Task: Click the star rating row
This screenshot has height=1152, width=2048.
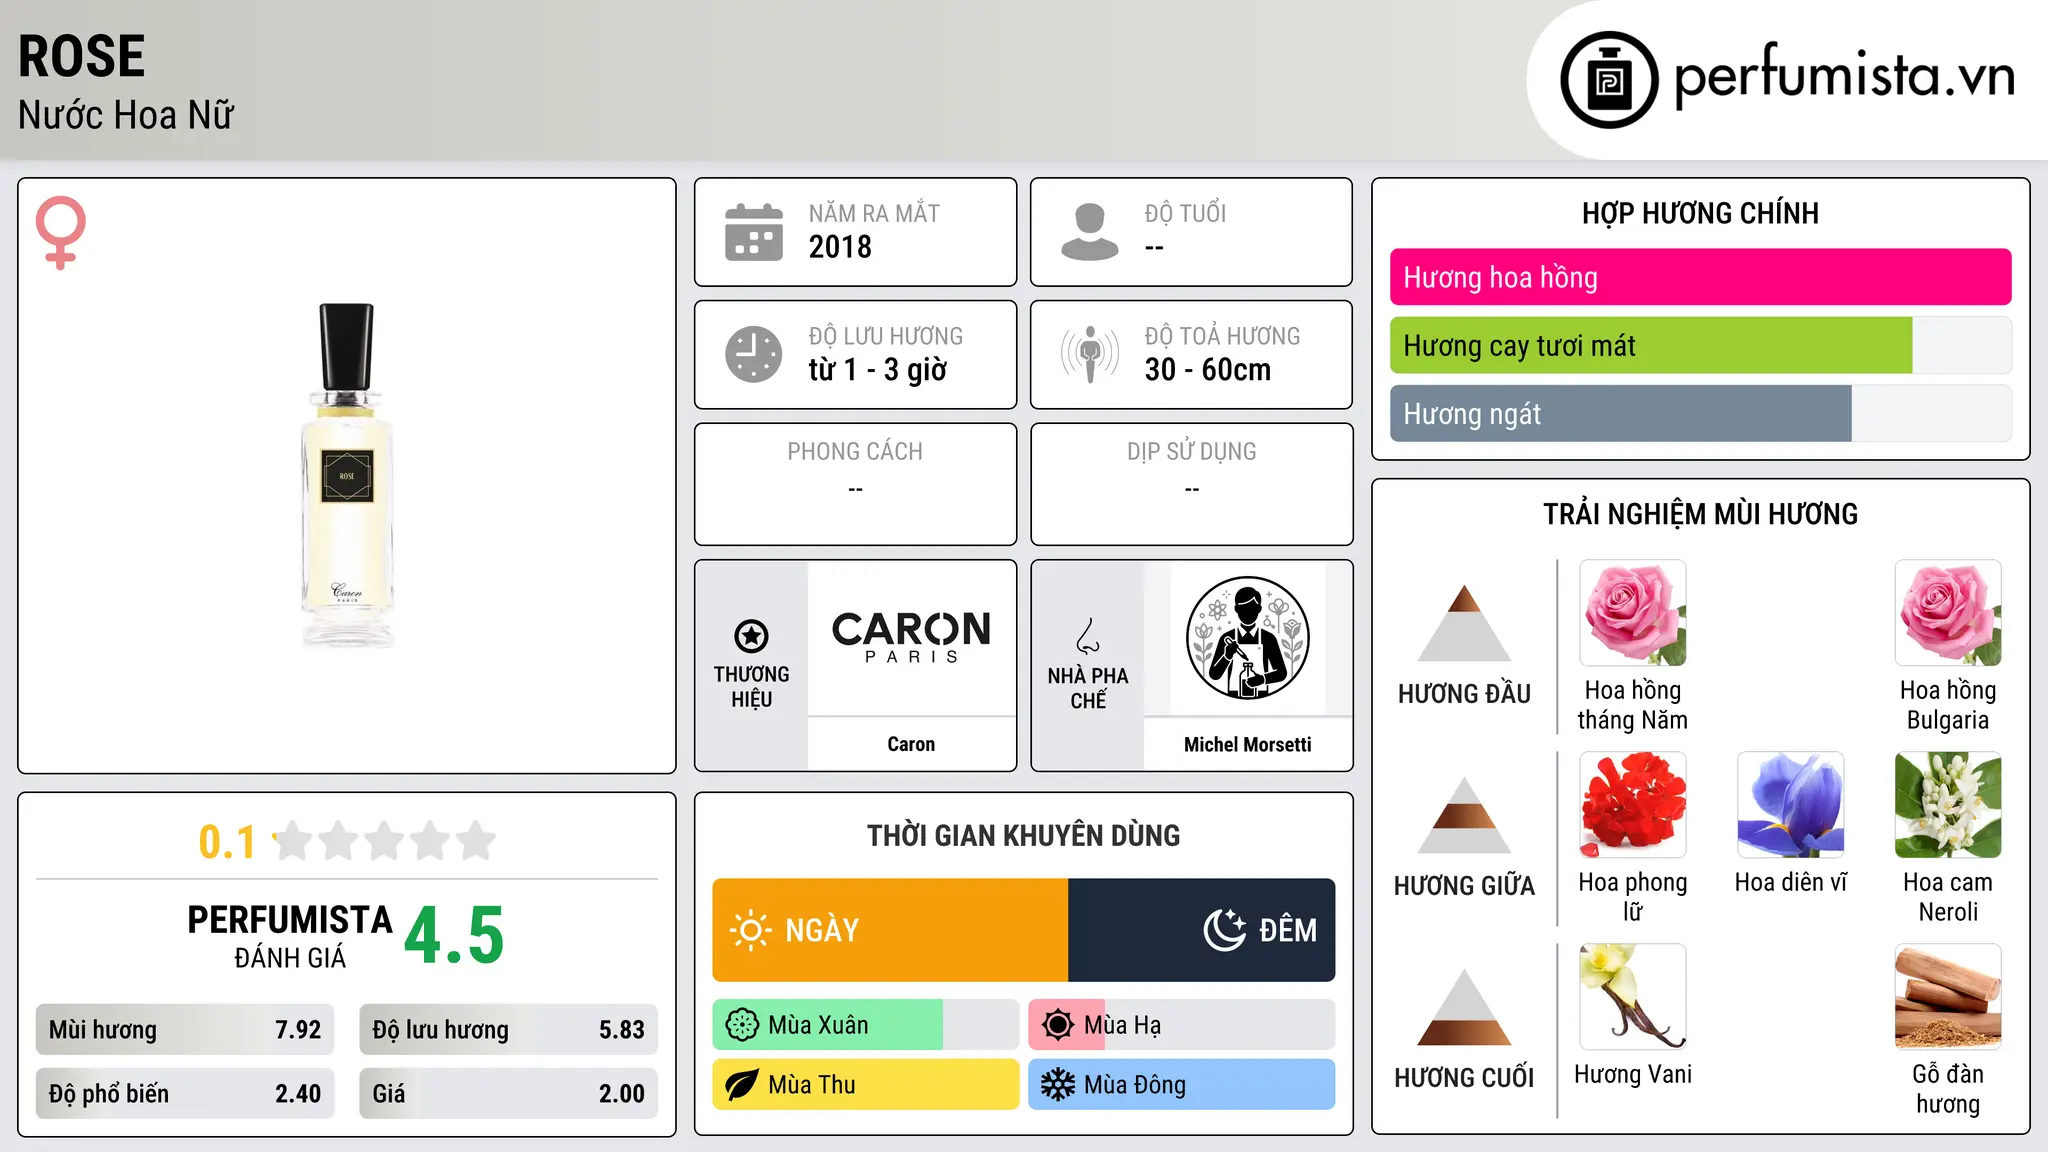Action: pos(385,841)
